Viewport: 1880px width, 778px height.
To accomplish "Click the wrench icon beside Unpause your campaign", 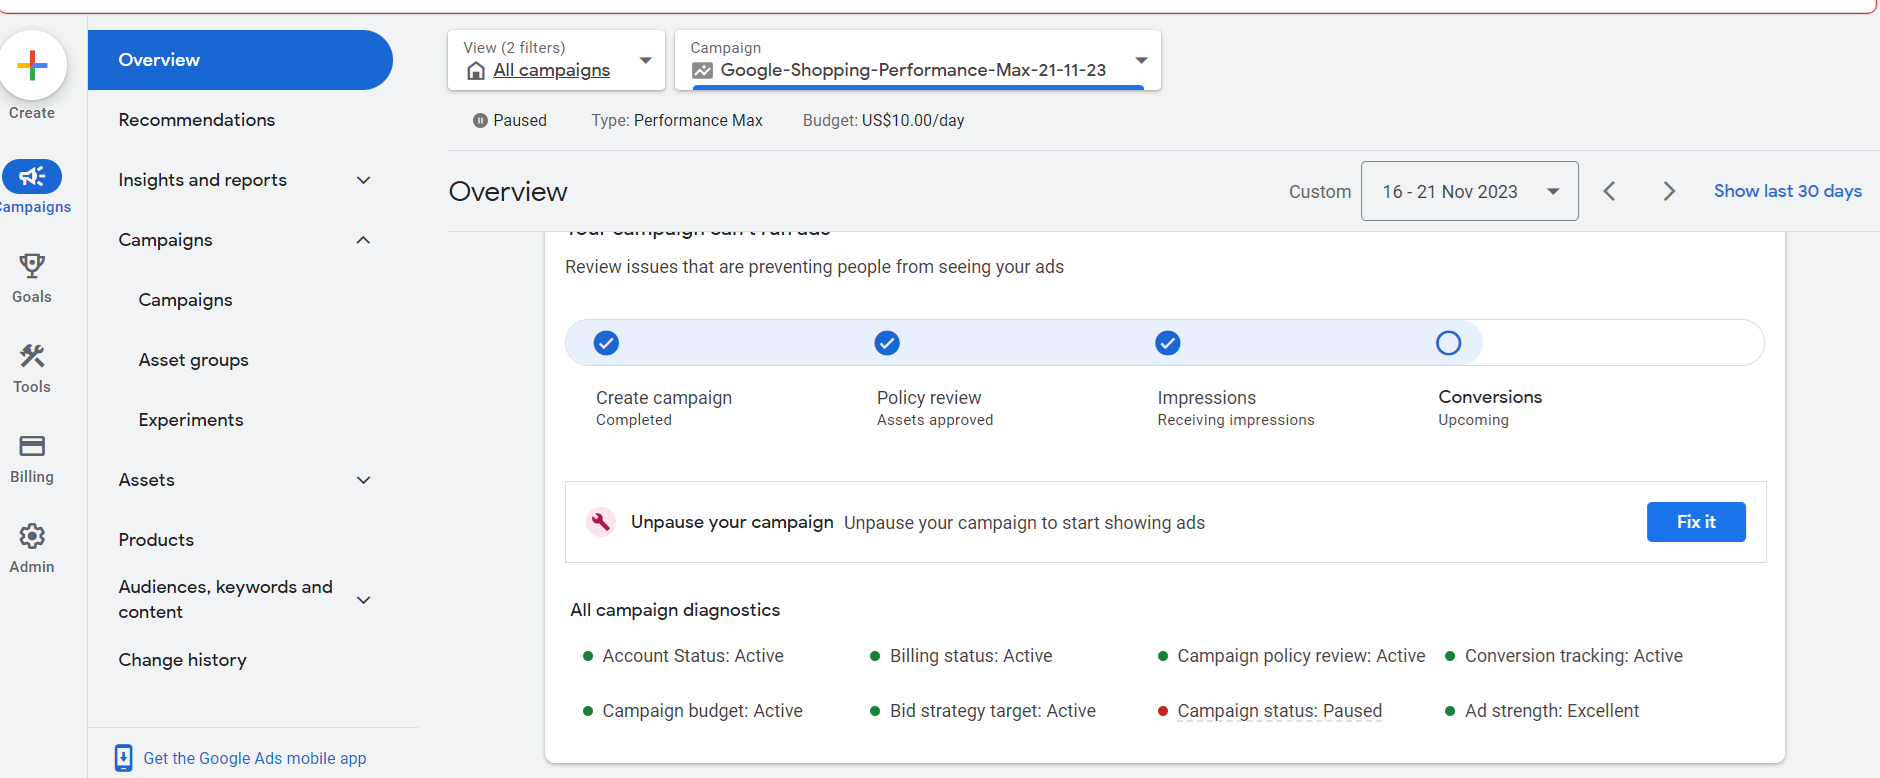I will click(x=601, y=522).
